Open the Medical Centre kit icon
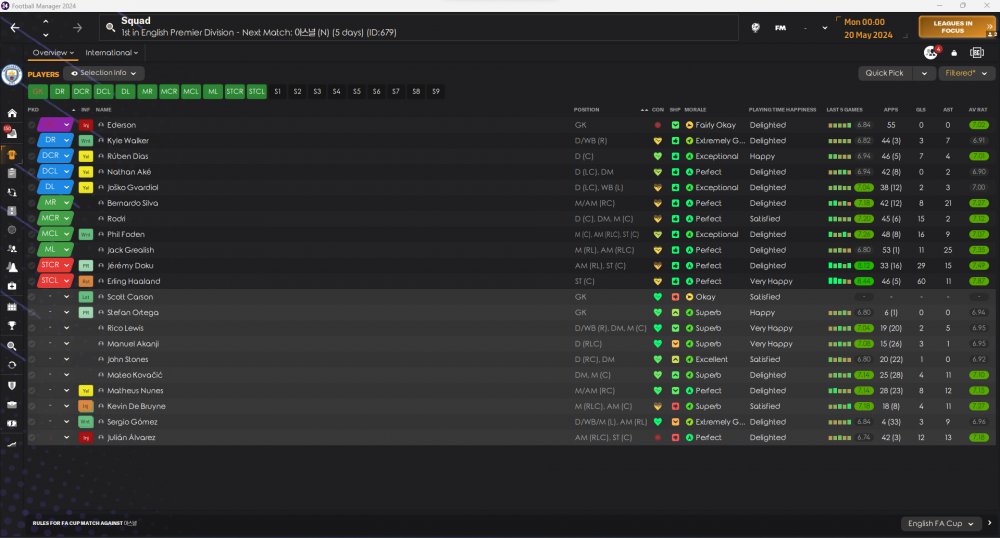 [x=11, y=287]
